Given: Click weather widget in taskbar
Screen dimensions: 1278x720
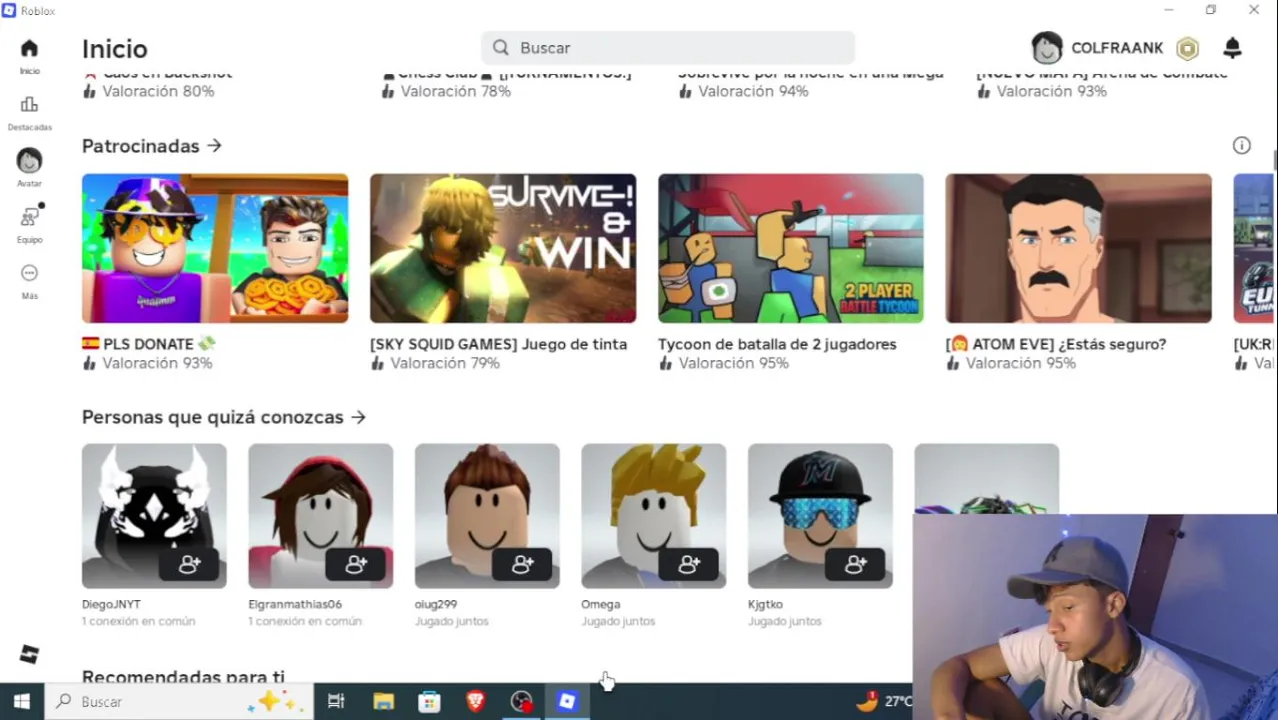Looking at the screenshot, I should pos(885,702).
